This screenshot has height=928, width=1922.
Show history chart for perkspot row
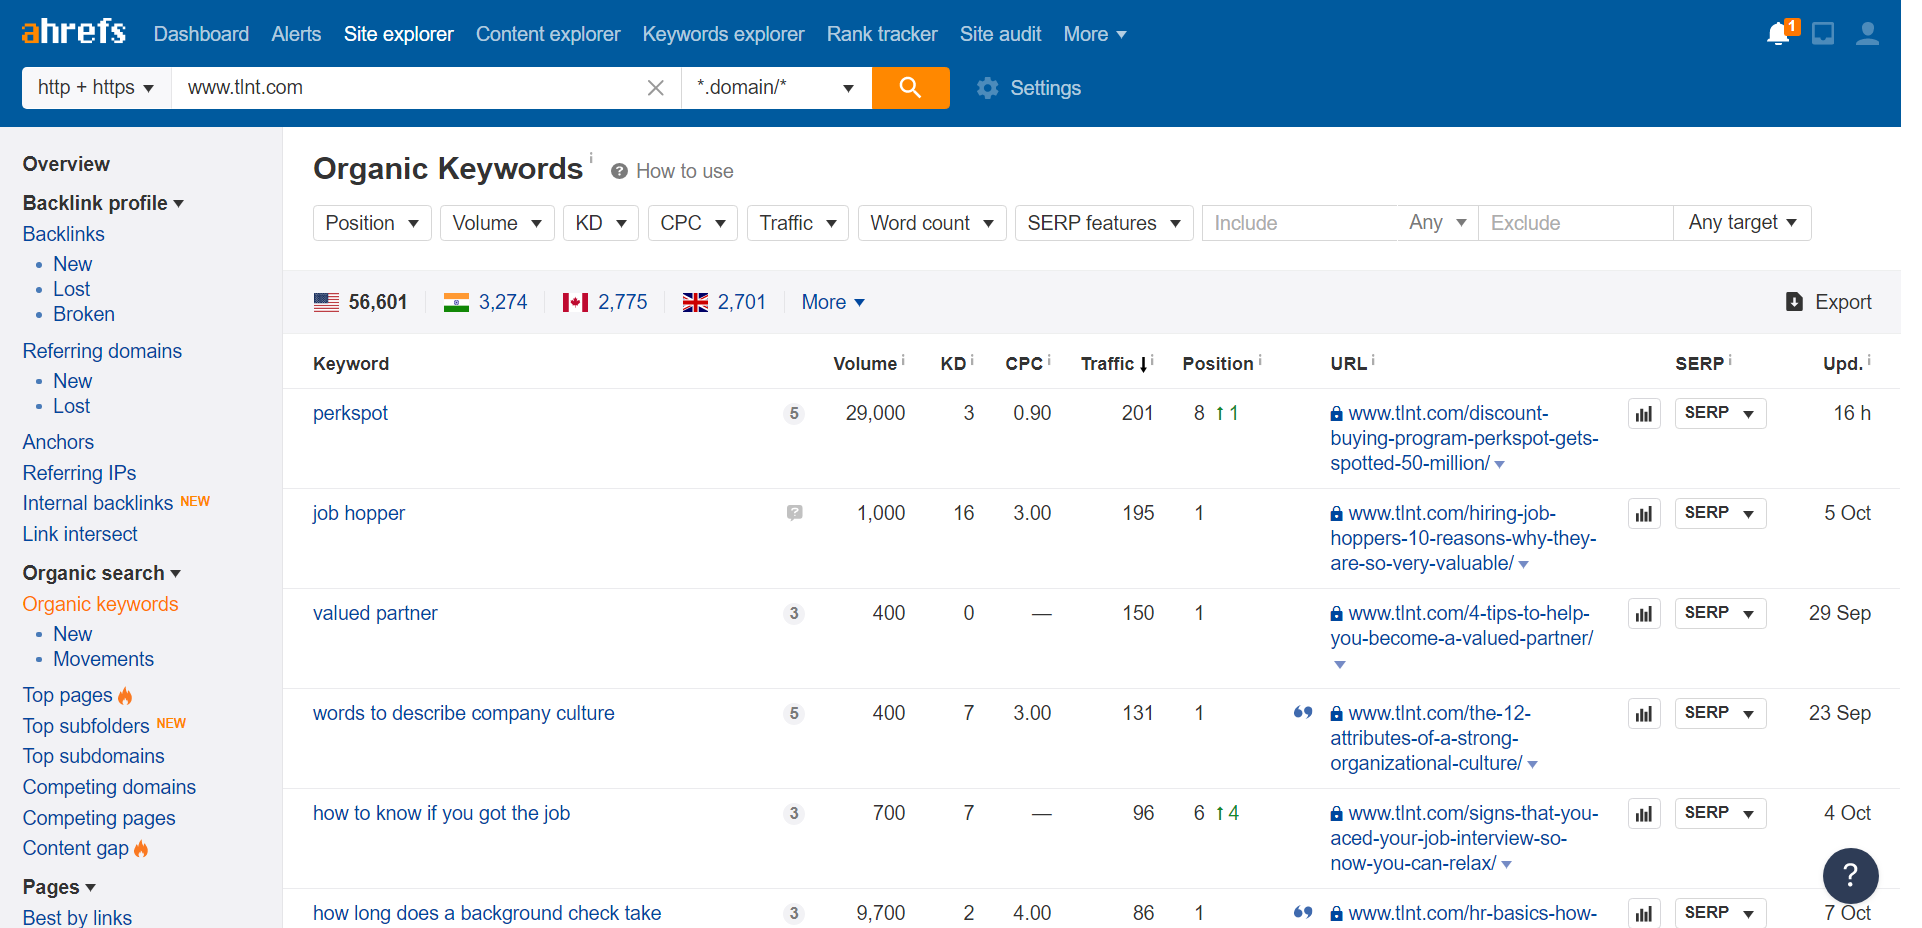click(x=1644, y=414)
